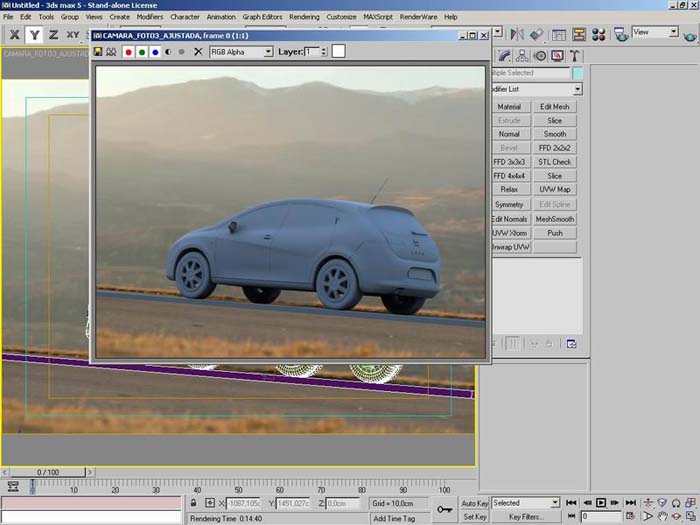Toggle the blue channel display
Image resolution: width=700 pixels, height=525 pixels.
point(155,51)
